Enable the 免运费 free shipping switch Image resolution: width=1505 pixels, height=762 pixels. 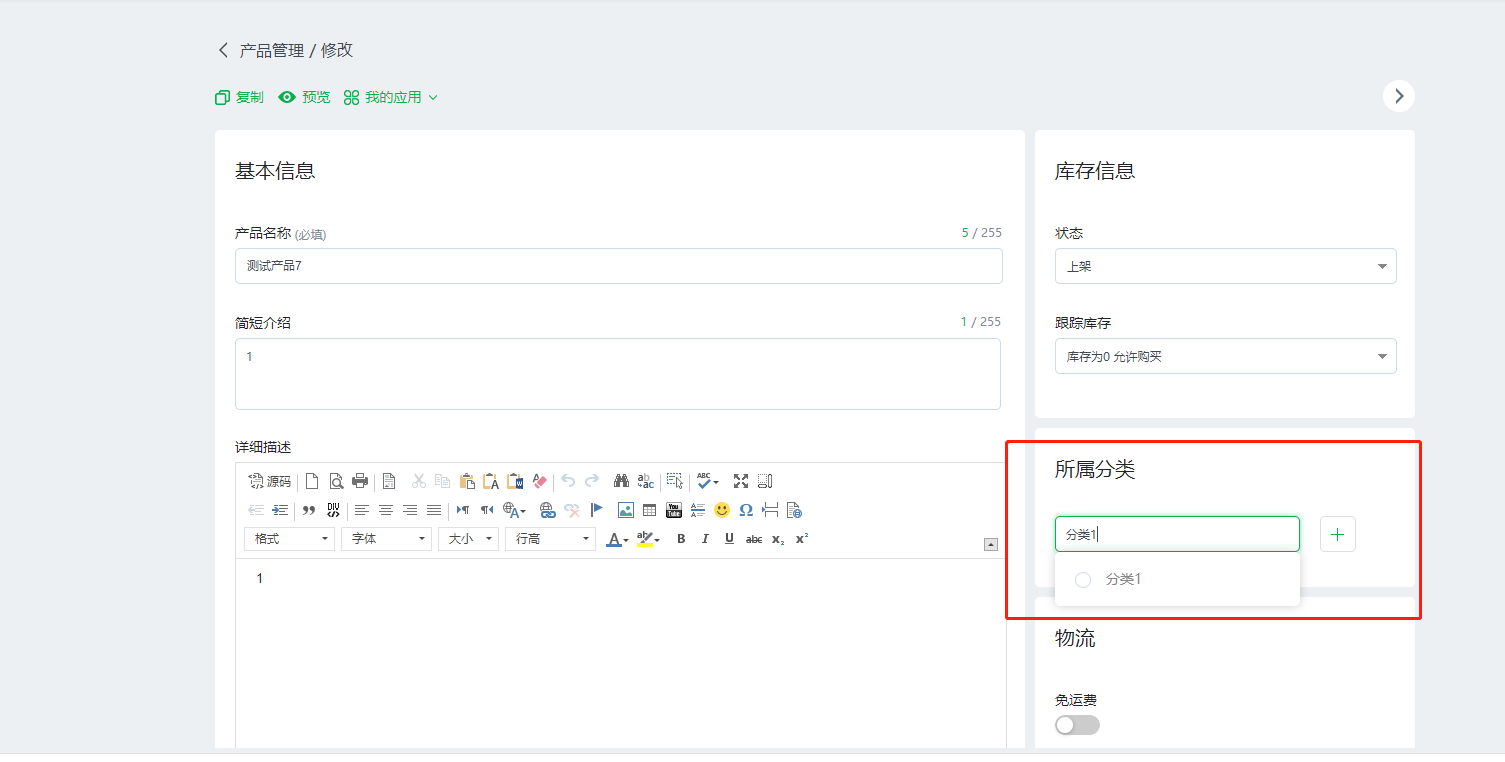[x=1077, y=725]
